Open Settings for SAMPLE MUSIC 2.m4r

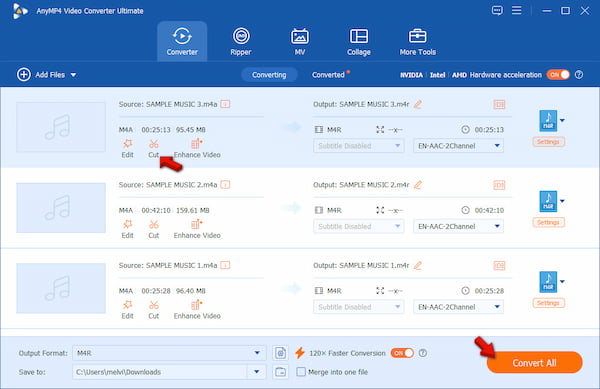548,223
